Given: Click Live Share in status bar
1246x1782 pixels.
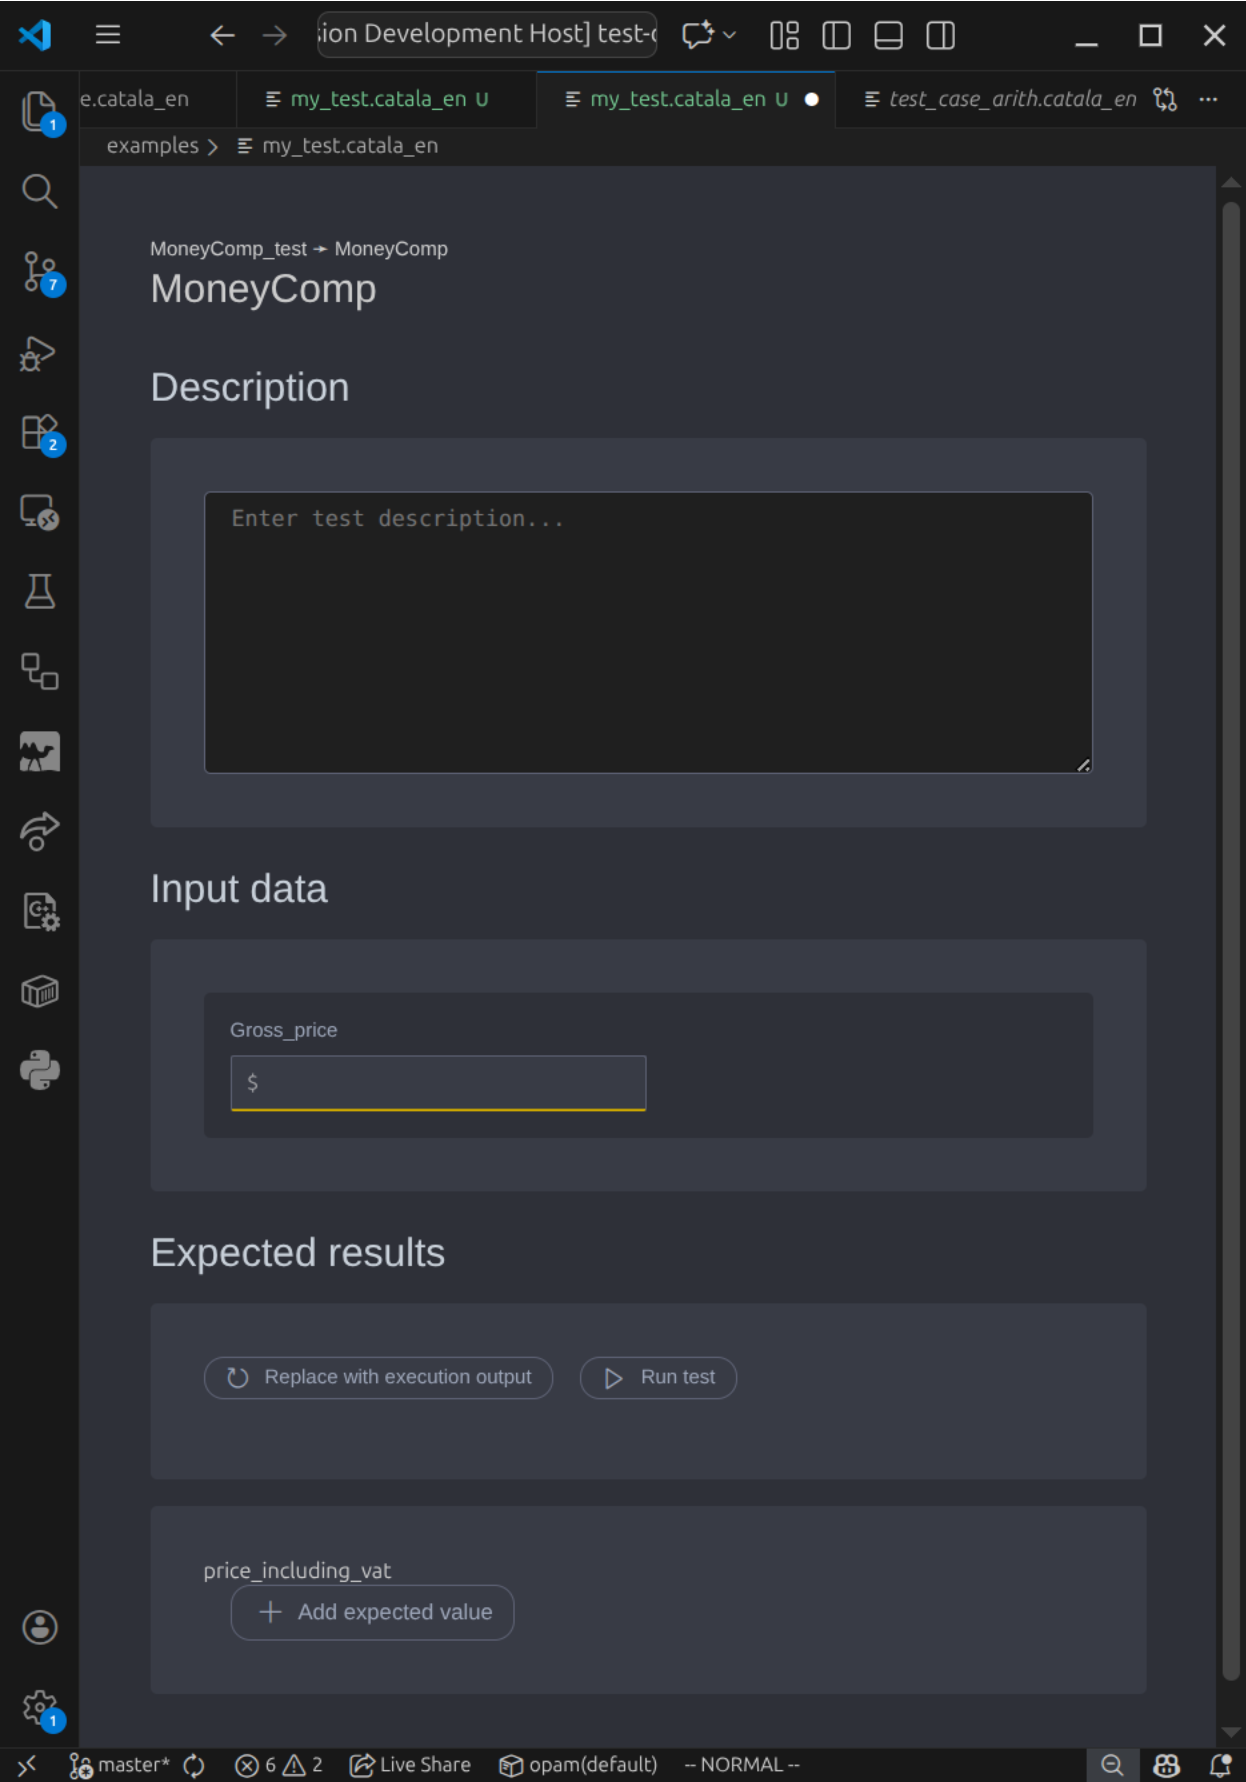Looking at the screenshot, I should click(x=410, y=1765).
